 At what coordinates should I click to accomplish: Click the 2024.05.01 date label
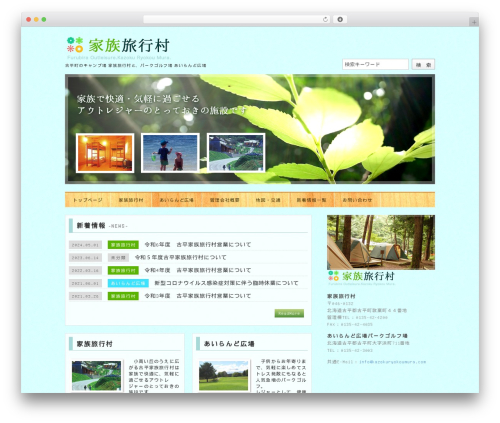(x=85, y=245)
